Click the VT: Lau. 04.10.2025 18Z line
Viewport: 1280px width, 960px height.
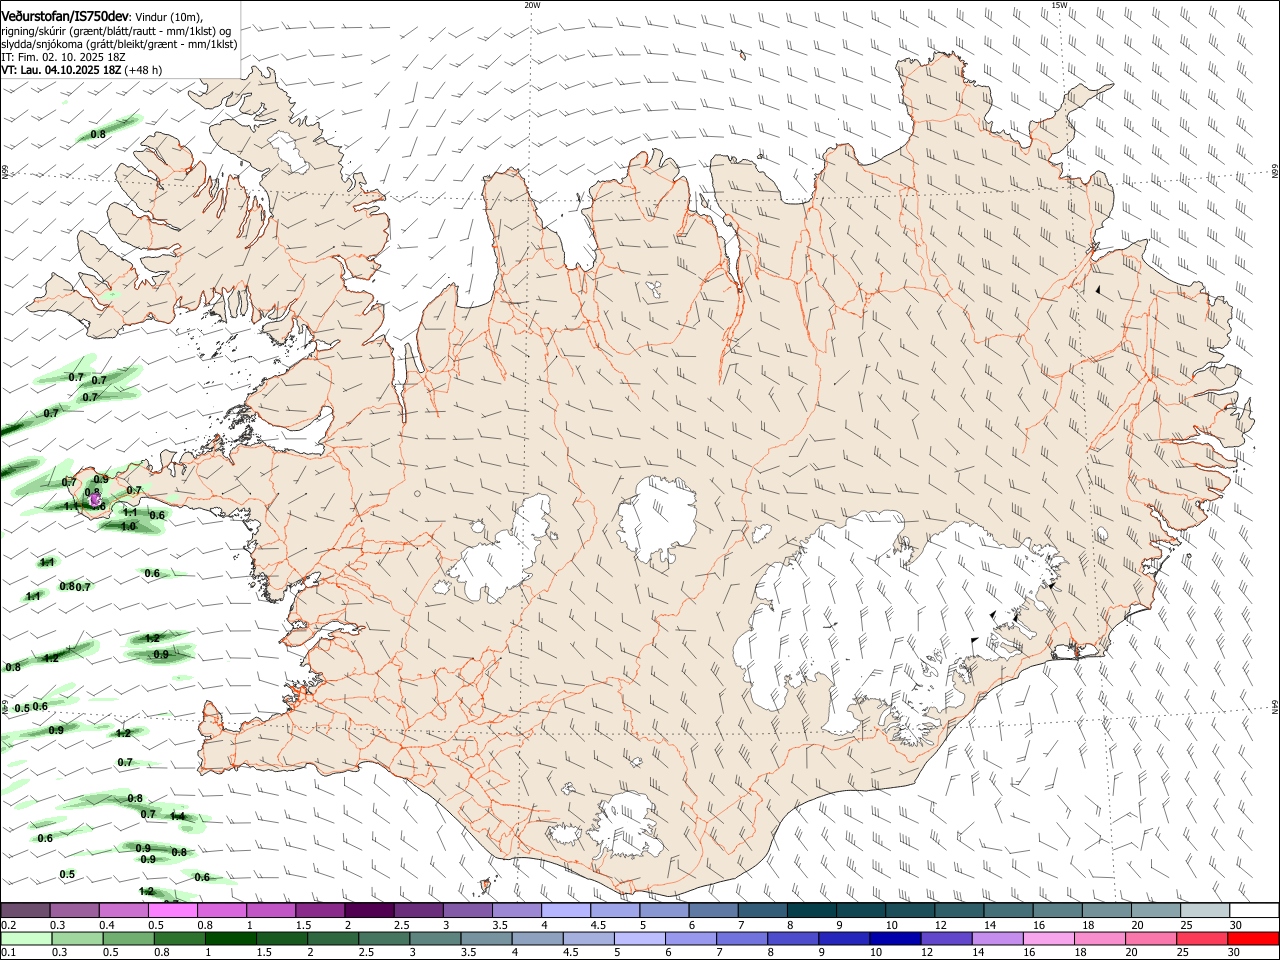tap(82, 71)
